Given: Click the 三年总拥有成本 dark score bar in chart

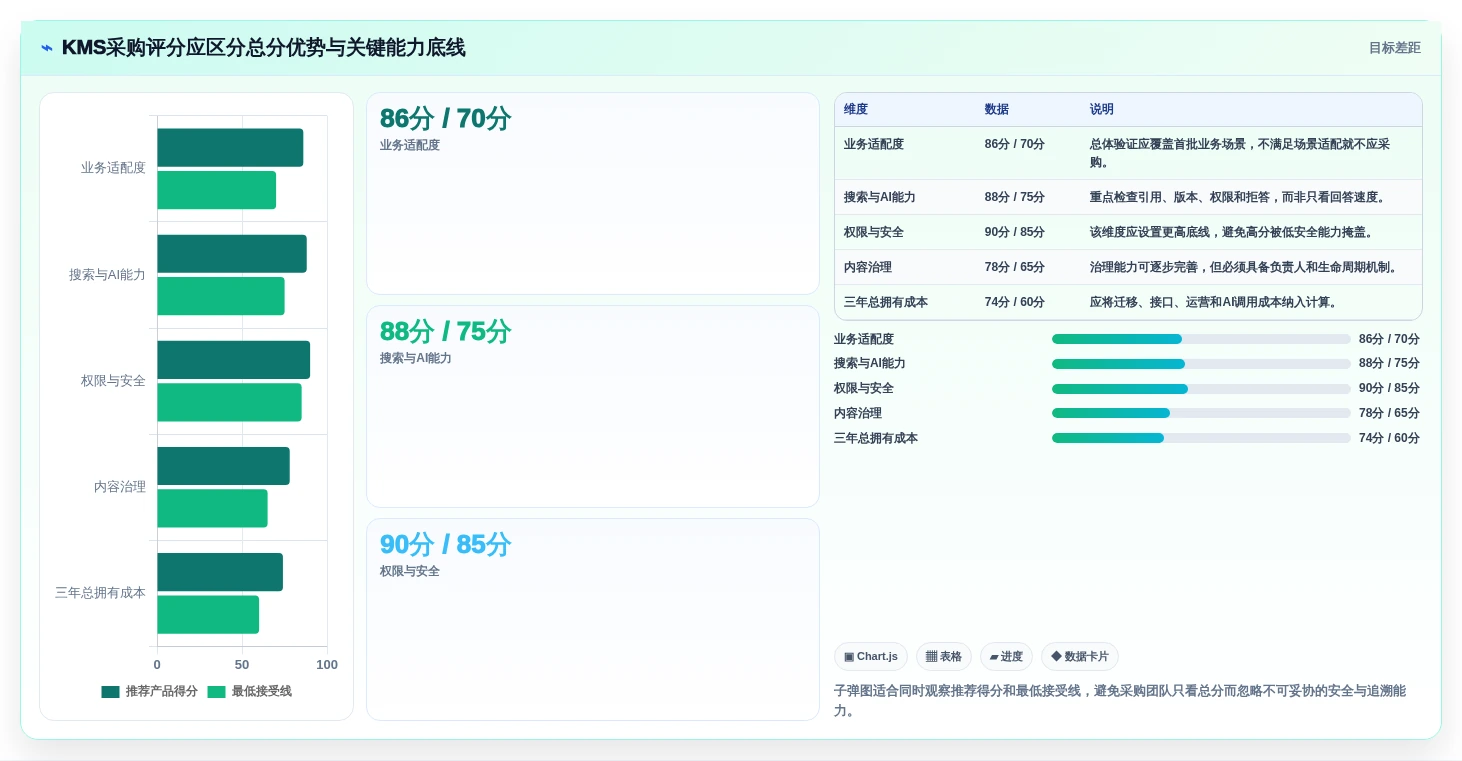Looking at the screenshot, I should (x=220, y=572).
